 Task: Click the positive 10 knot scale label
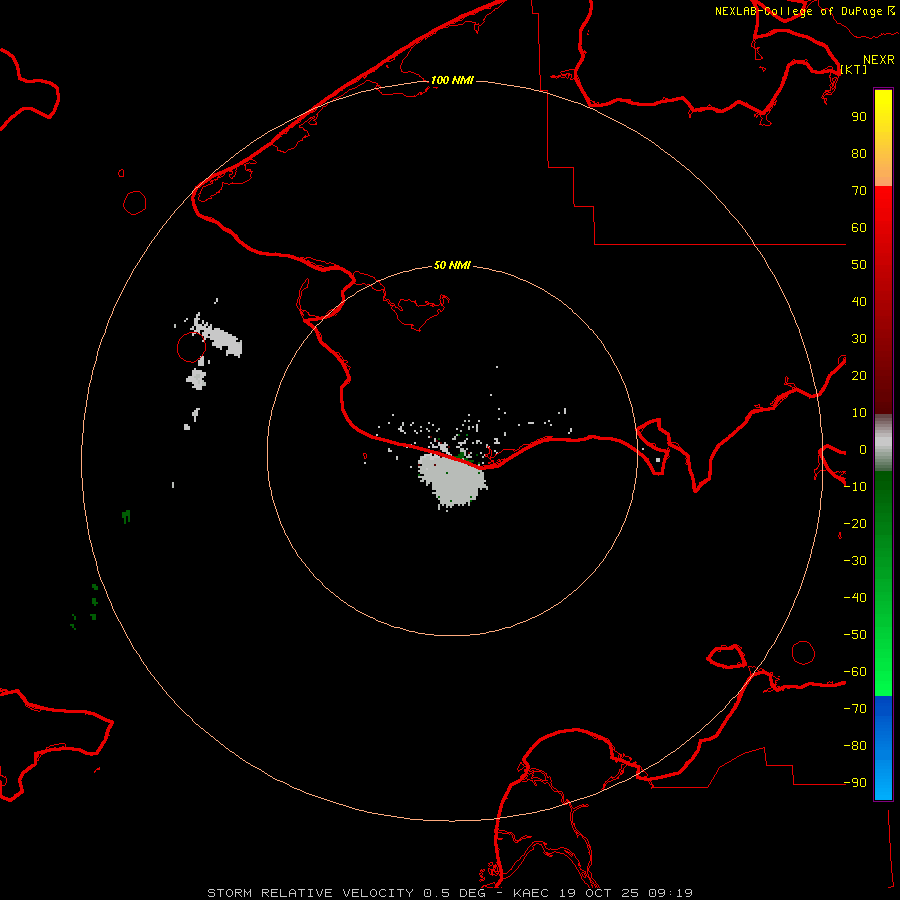click(x=859, y=413)
